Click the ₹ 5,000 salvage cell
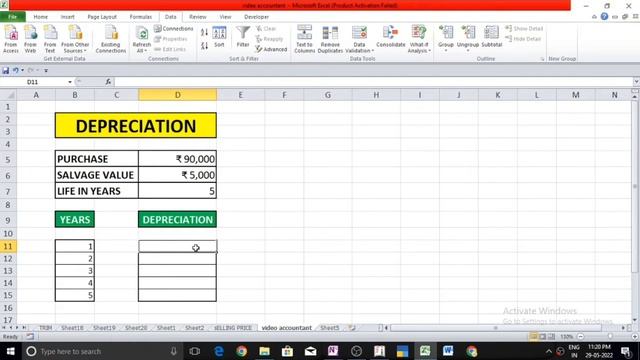Screen dimensions: 640x360 [178, 175]
